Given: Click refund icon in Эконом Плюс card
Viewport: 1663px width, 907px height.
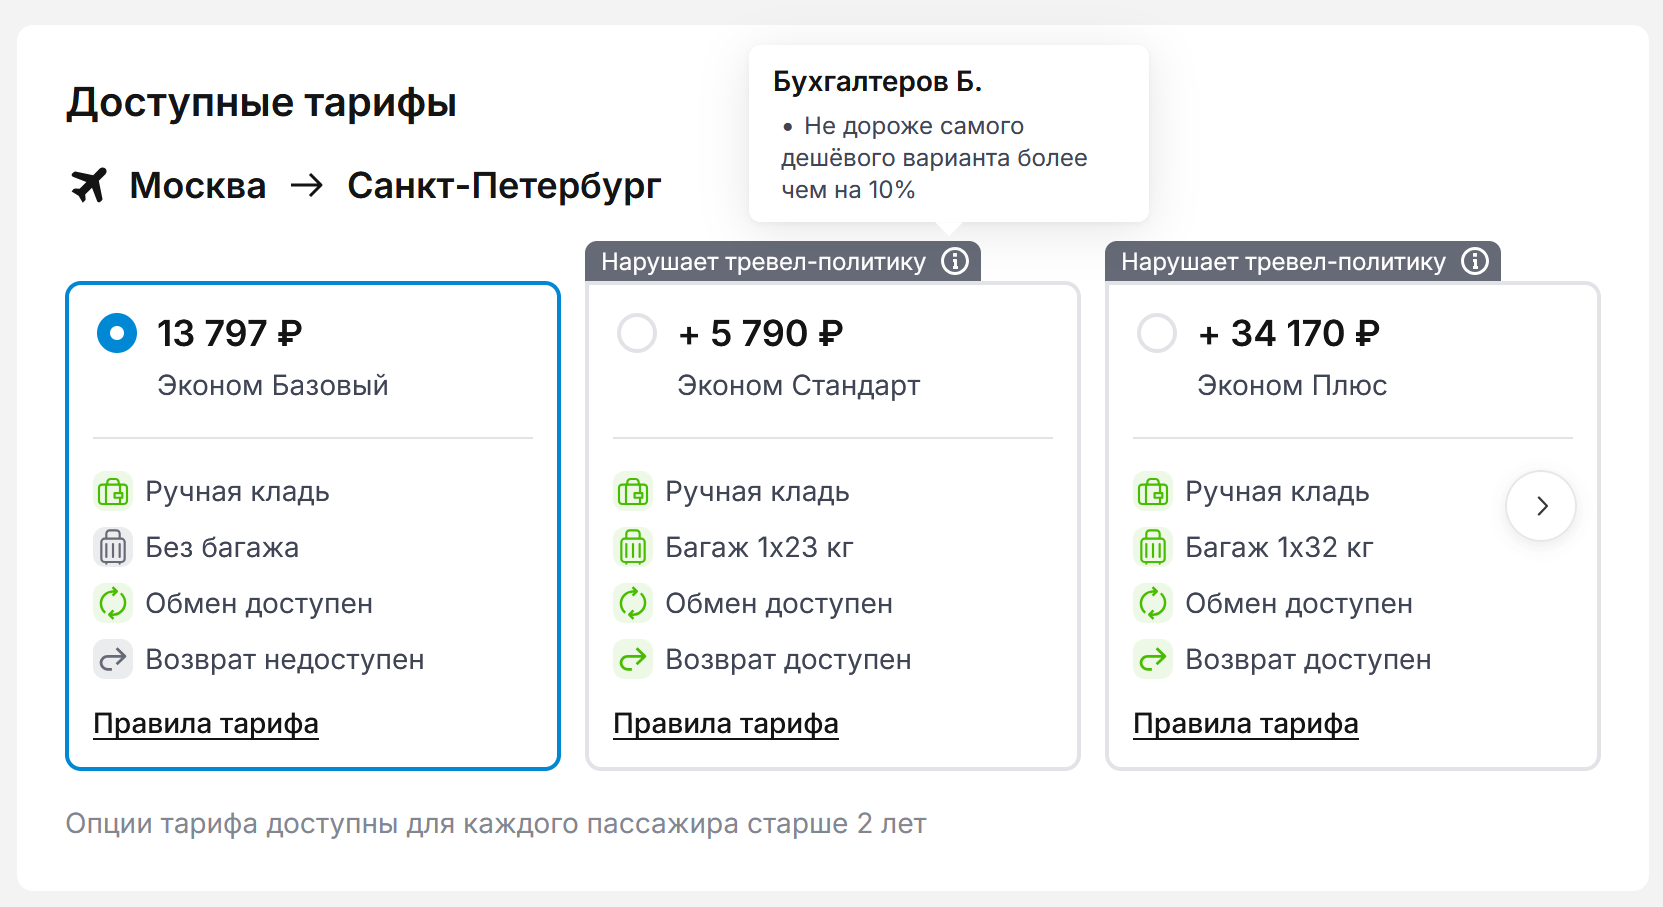Looking at the screenshot, I should tap(1153, 659).
